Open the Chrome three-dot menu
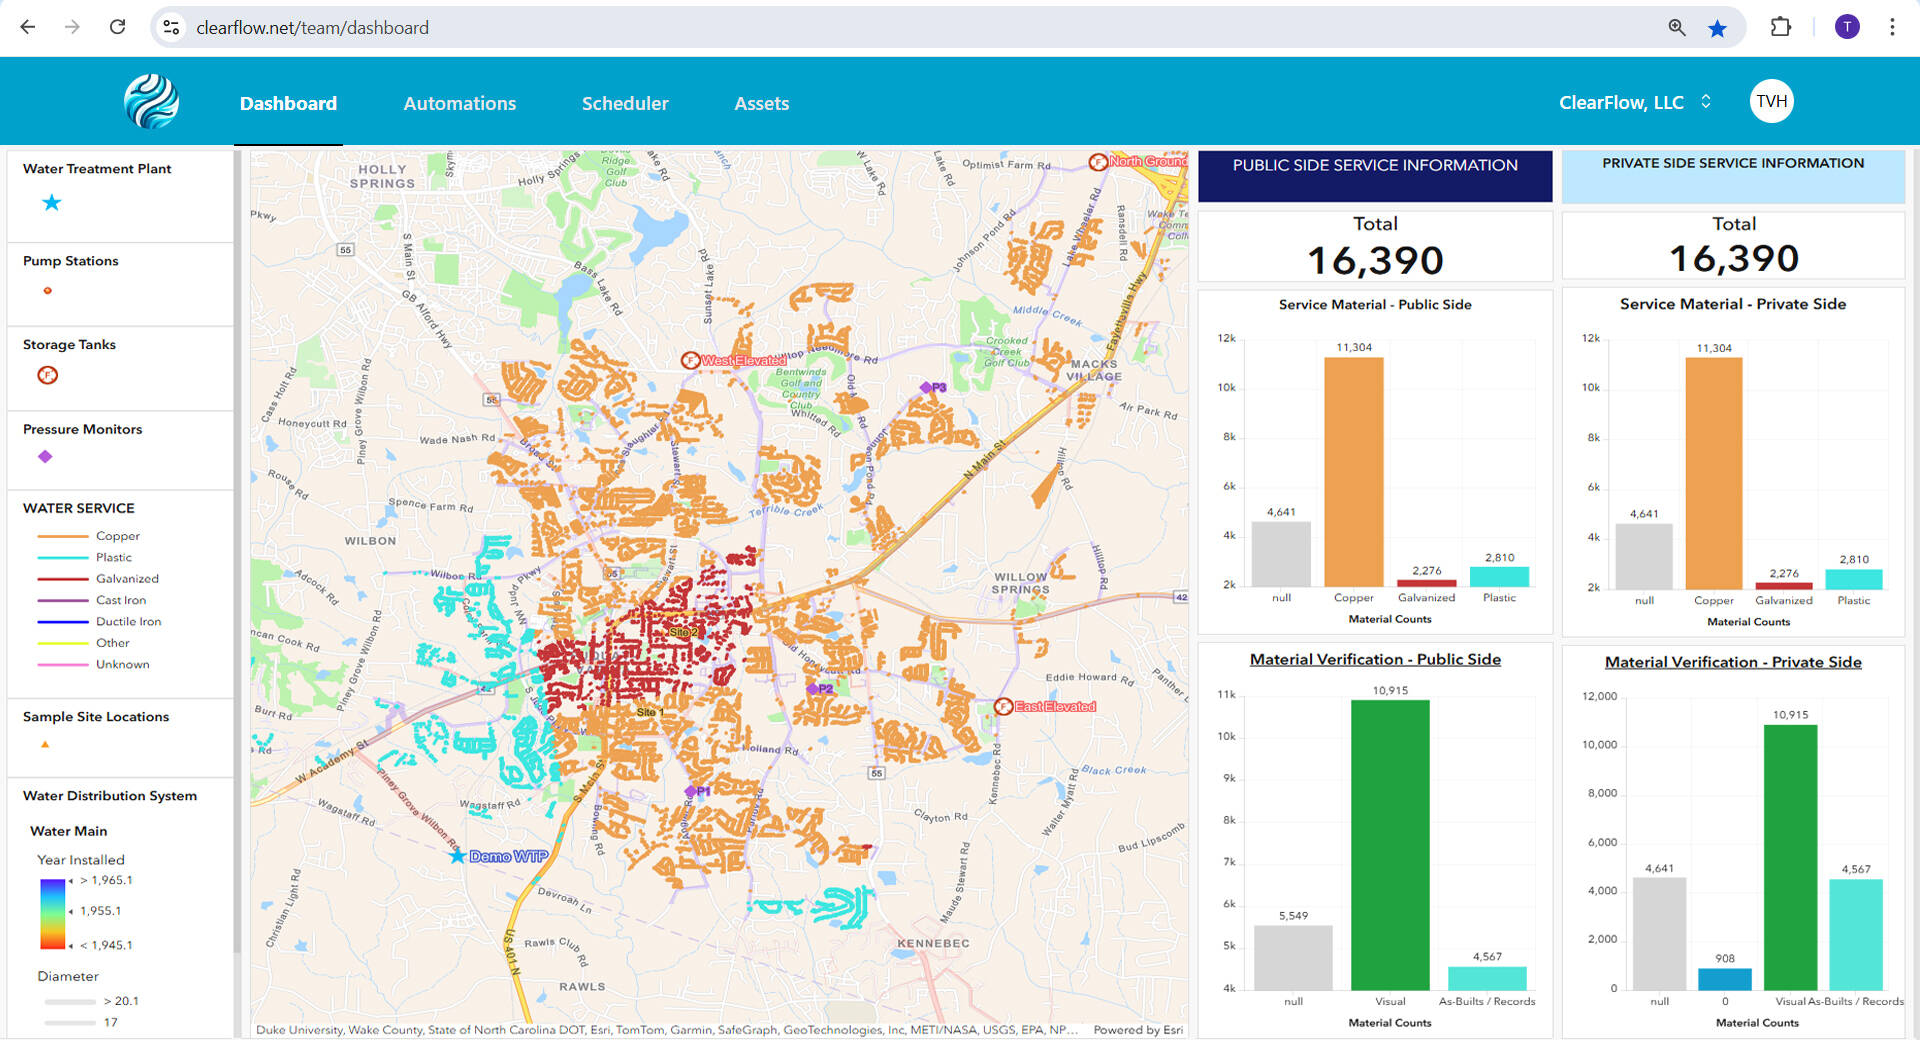1920x1040 pixels. [1892, 27]
